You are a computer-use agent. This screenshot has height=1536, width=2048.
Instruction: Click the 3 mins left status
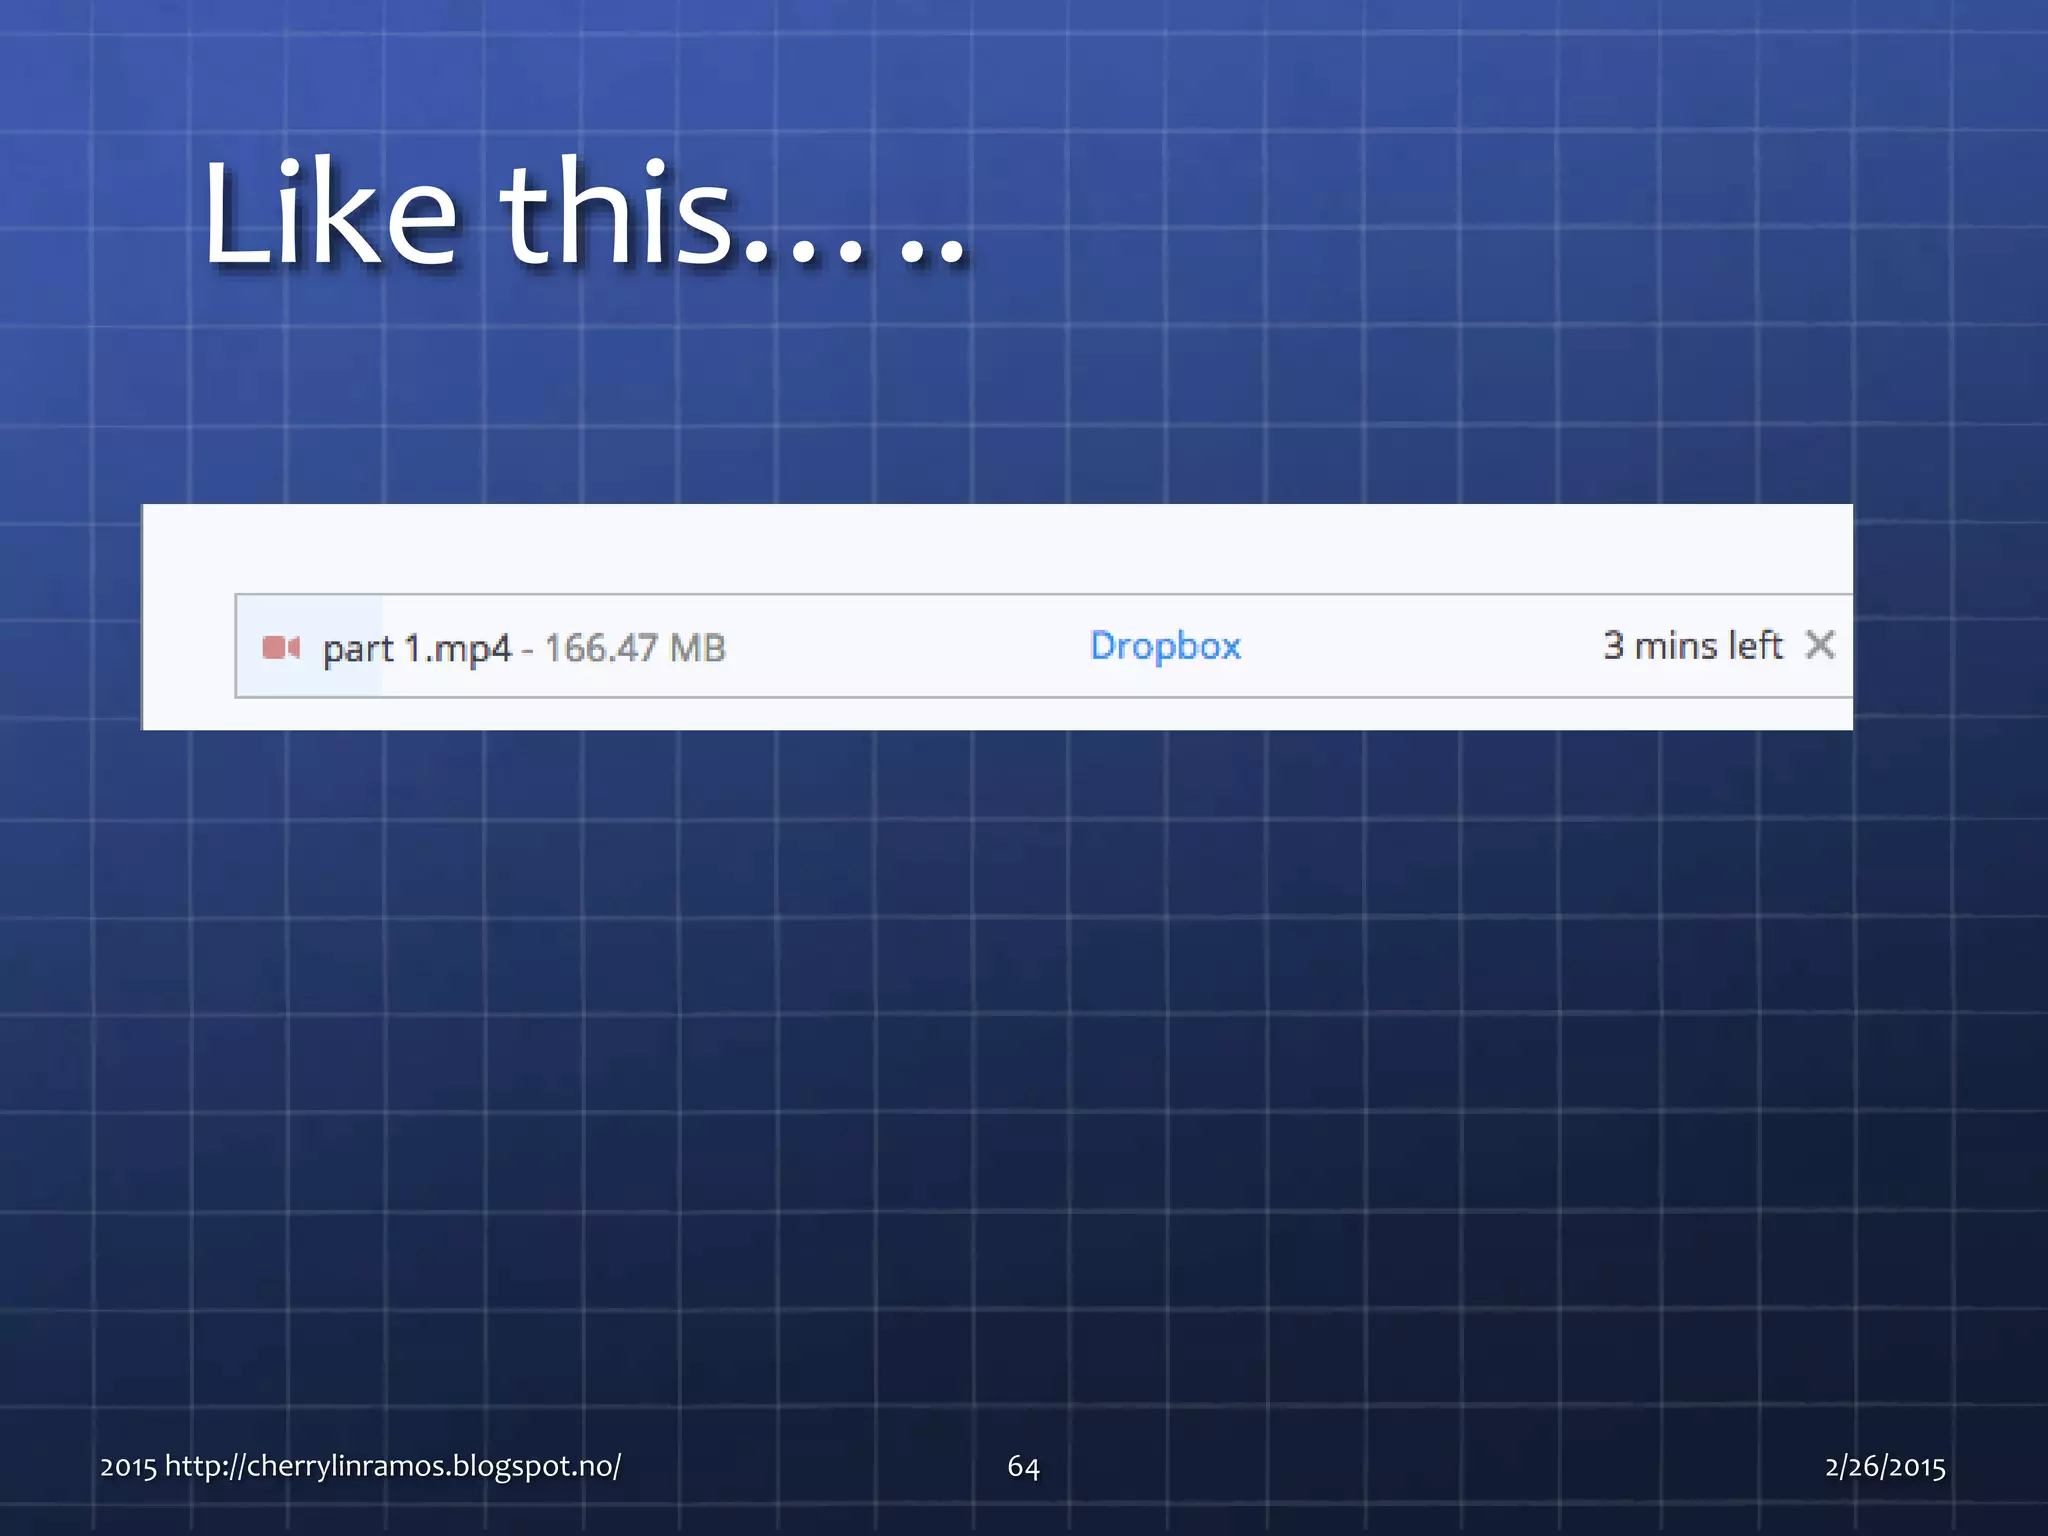(x=1692, y=646)
